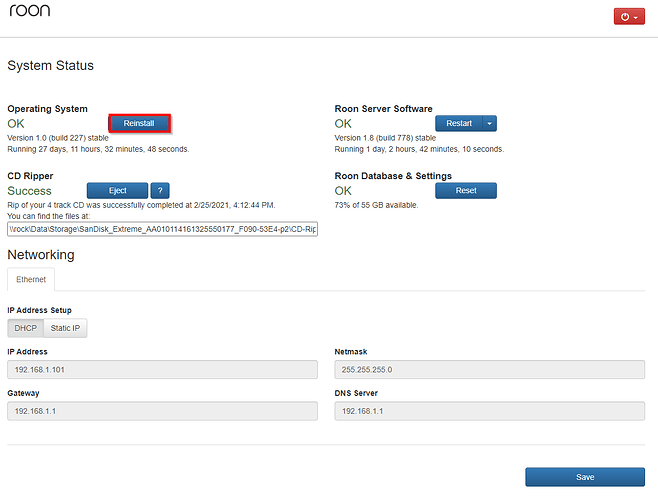
Task: Click the 'You can find the files at:' text
Action: coord(49,216)
